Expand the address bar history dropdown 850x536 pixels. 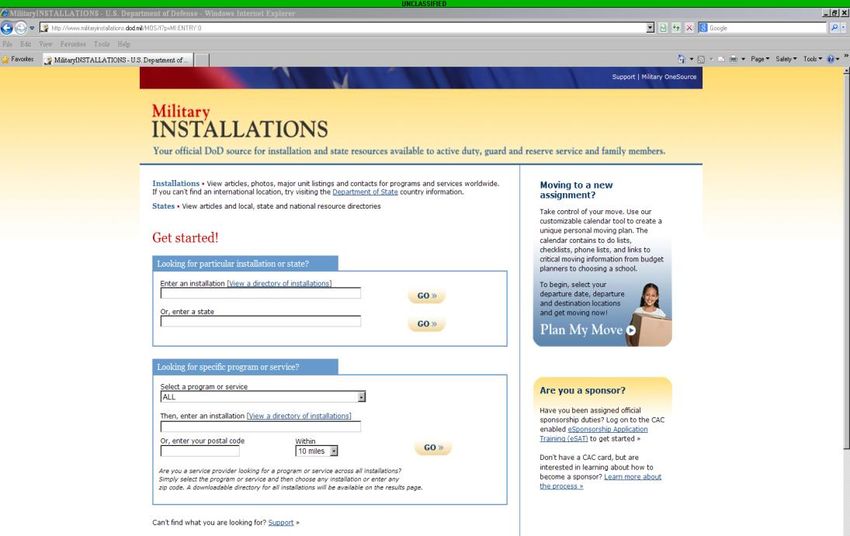tap(651, 28)
